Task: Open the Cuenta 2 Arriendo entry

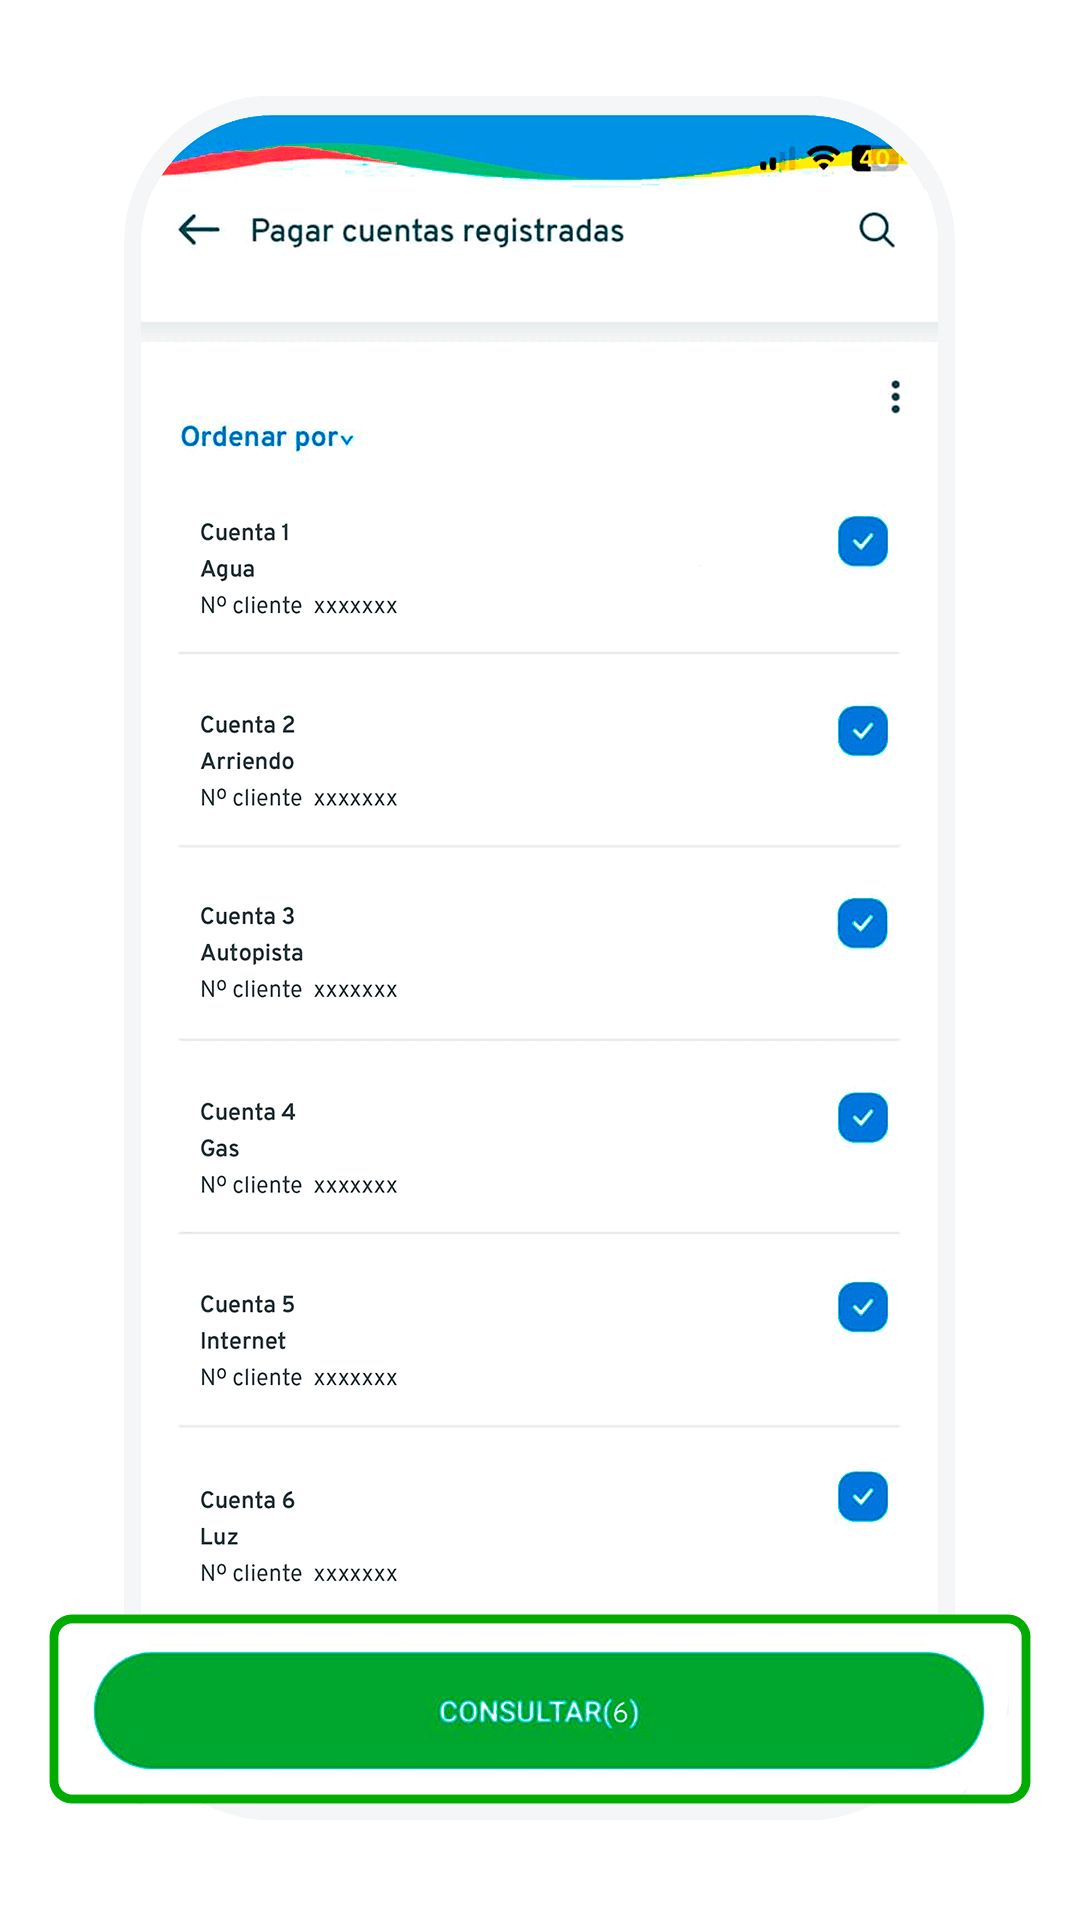Action: pos(298,761)
